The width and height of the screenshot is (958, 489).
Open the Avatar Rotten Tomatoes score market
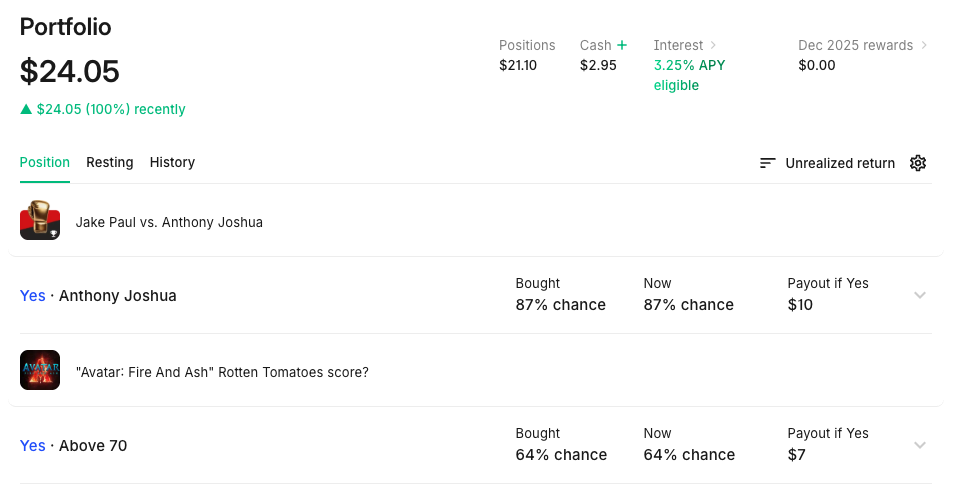coord(222,372)
